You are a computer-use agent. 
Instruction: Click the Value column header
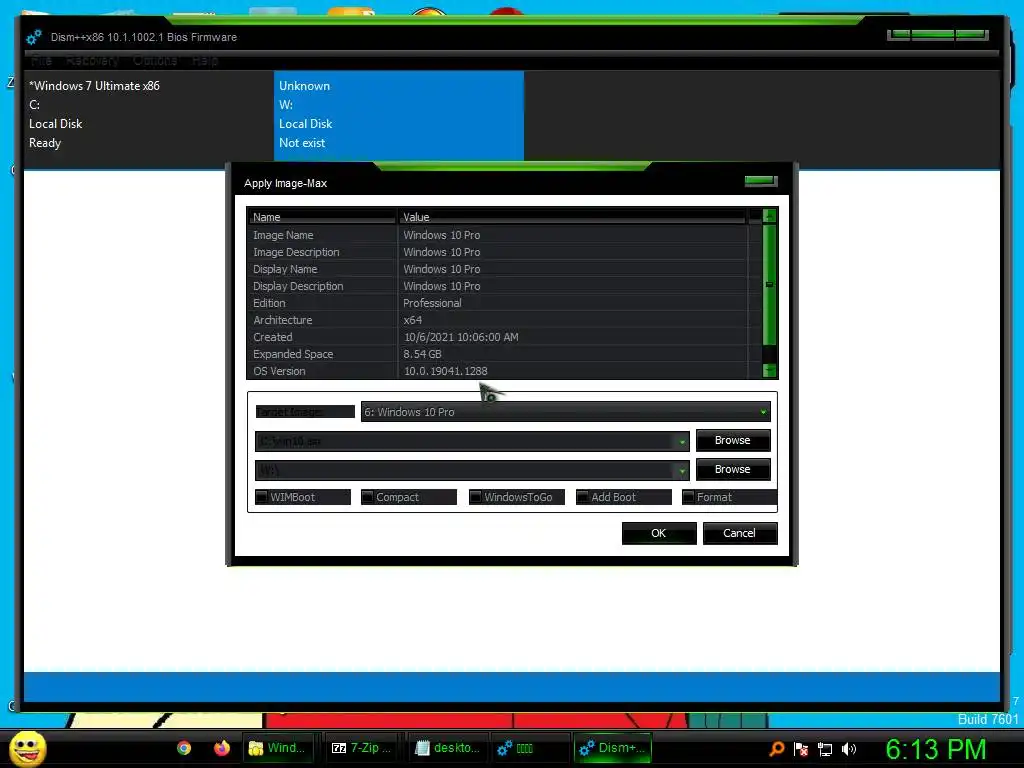pos(572,217)
